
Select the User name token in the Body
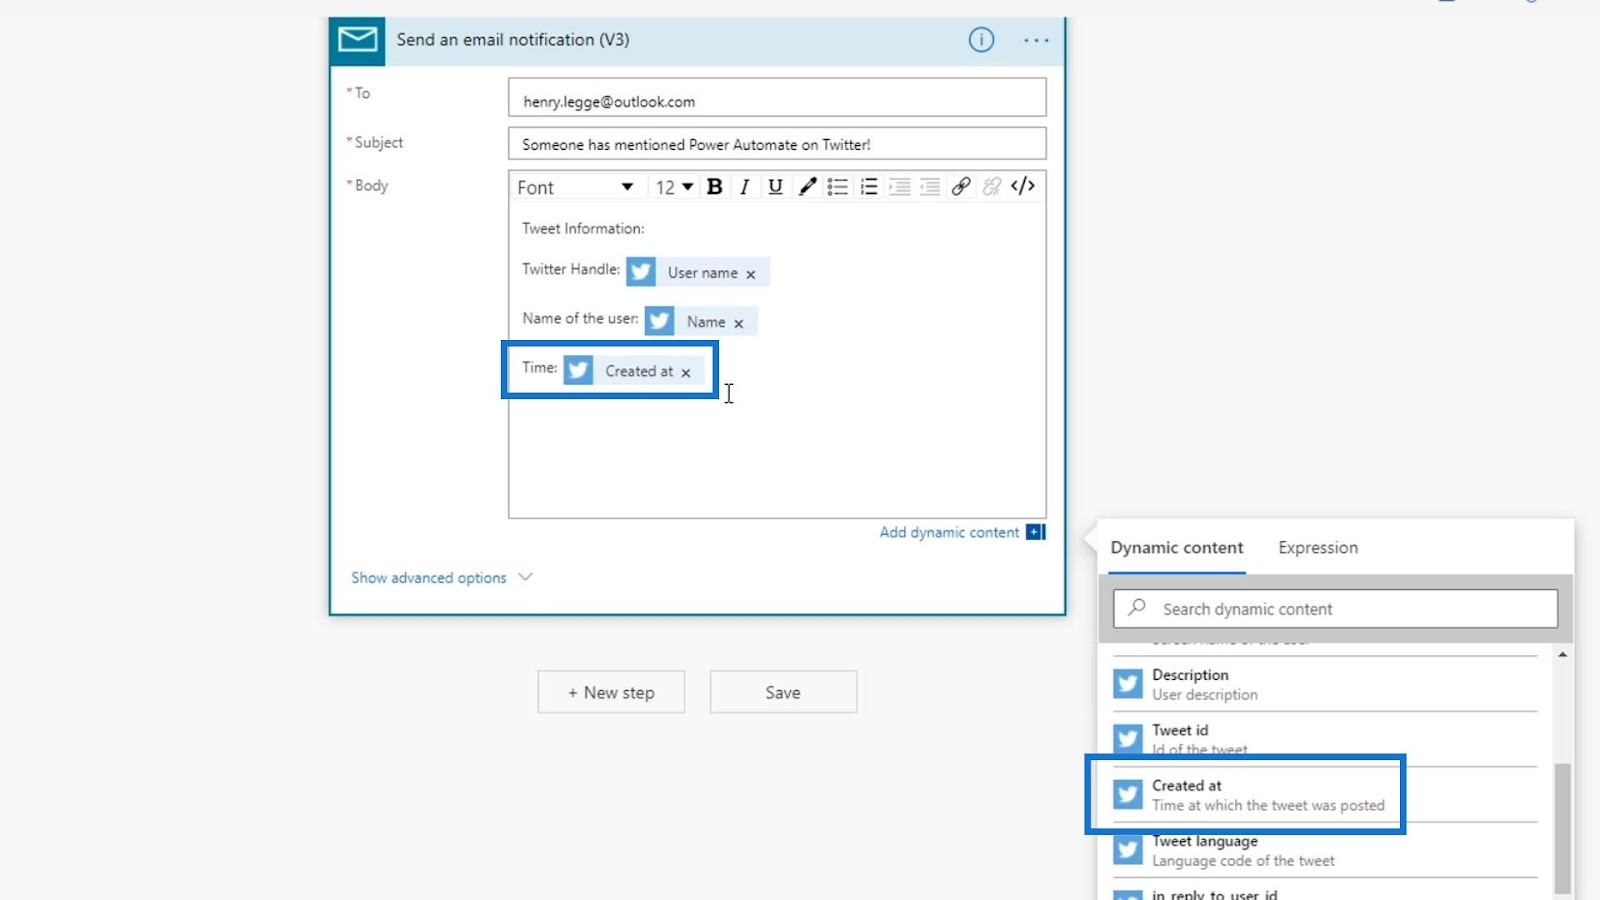(698, 272)
